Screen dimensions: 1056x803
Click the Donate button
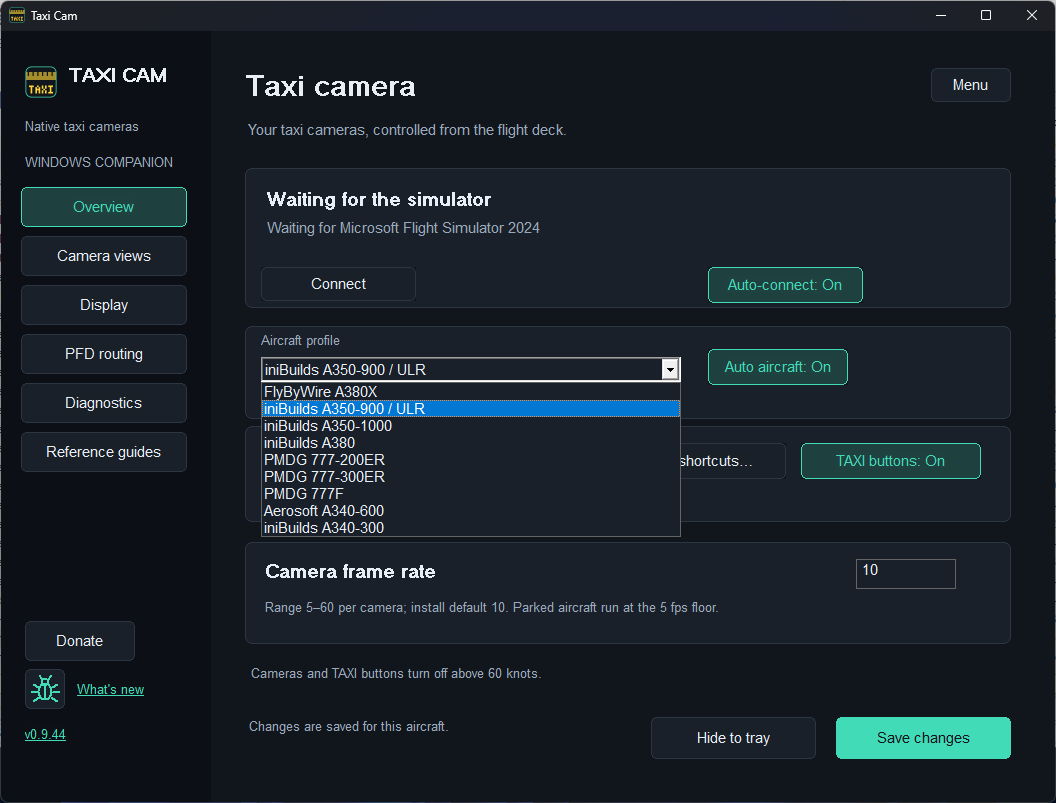tap(79, 641)
